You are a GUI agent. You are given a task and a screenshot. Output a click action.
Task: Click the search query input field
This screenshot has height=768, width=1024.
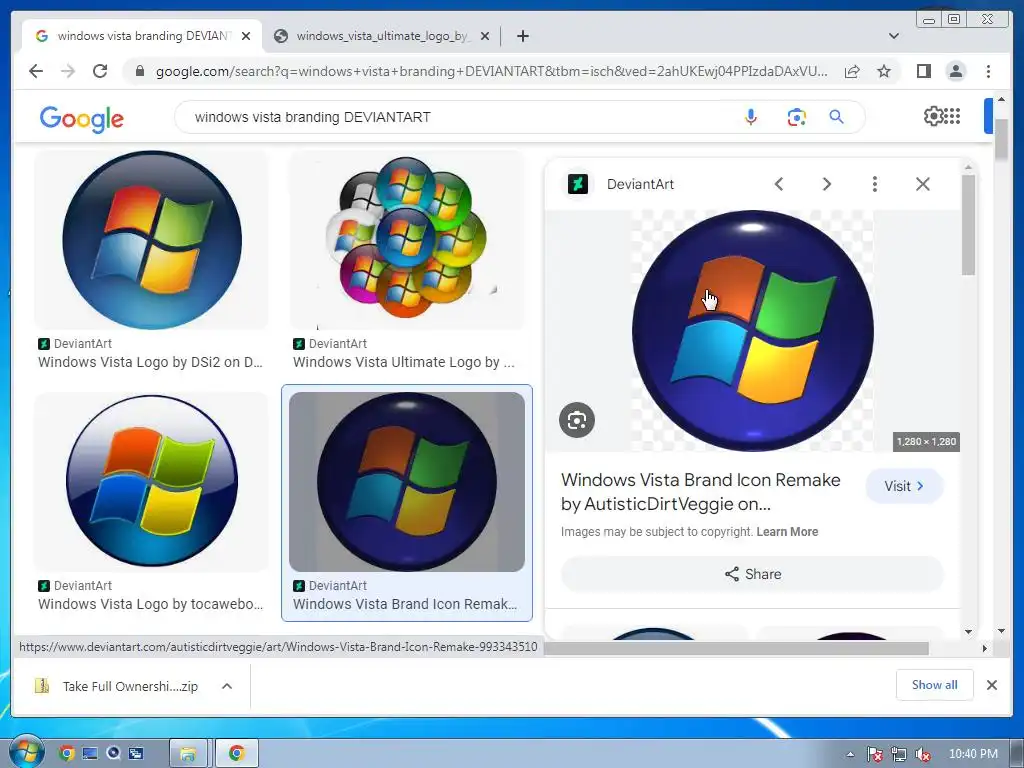(457, 117)
